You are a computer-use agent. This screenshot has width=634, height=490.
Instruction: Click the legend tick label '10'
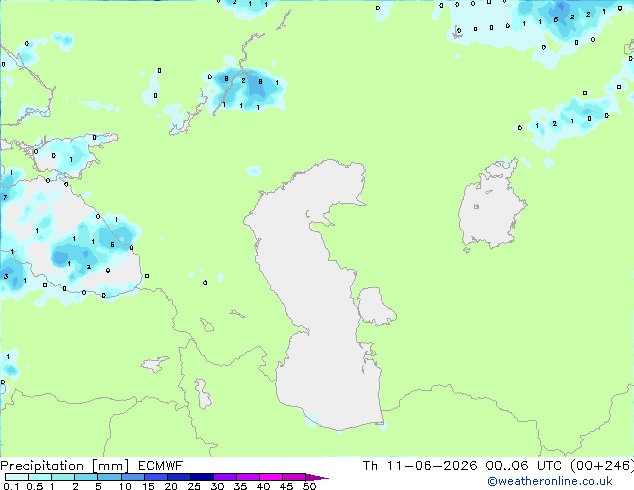click(125, 486)
